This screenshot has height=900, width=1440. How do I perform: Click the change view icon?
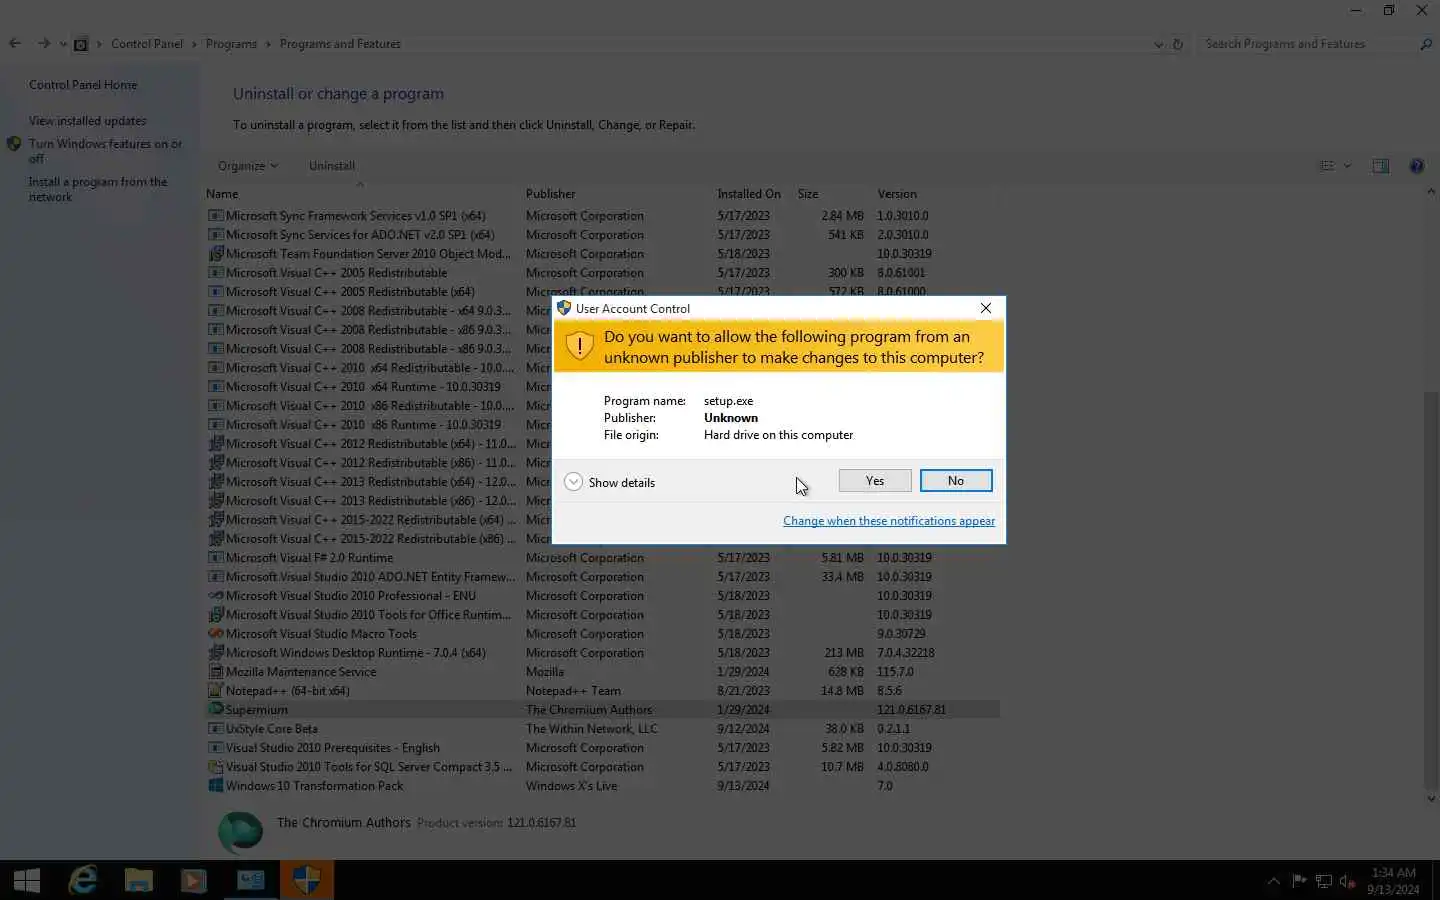coord(1327,166)
